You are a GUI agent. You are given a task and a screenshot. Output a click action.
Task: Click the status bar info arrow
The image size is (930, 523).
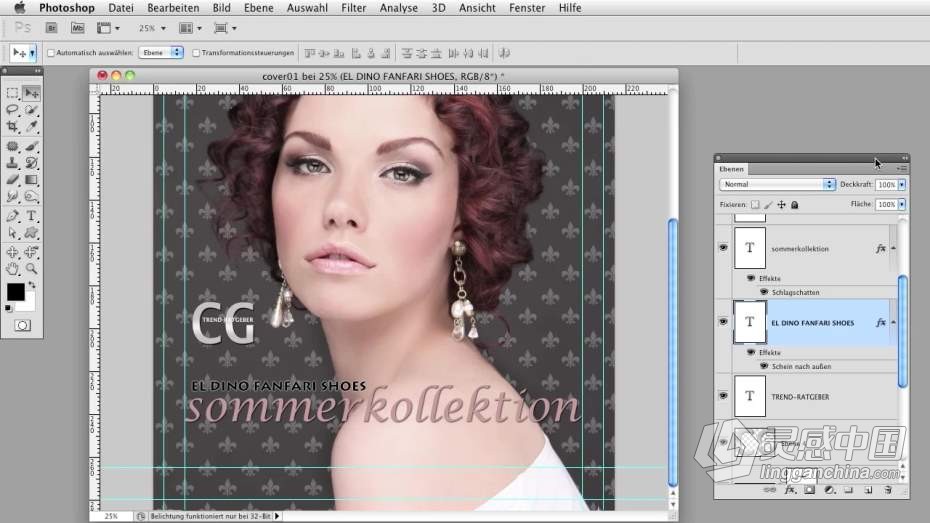(276, 516)
